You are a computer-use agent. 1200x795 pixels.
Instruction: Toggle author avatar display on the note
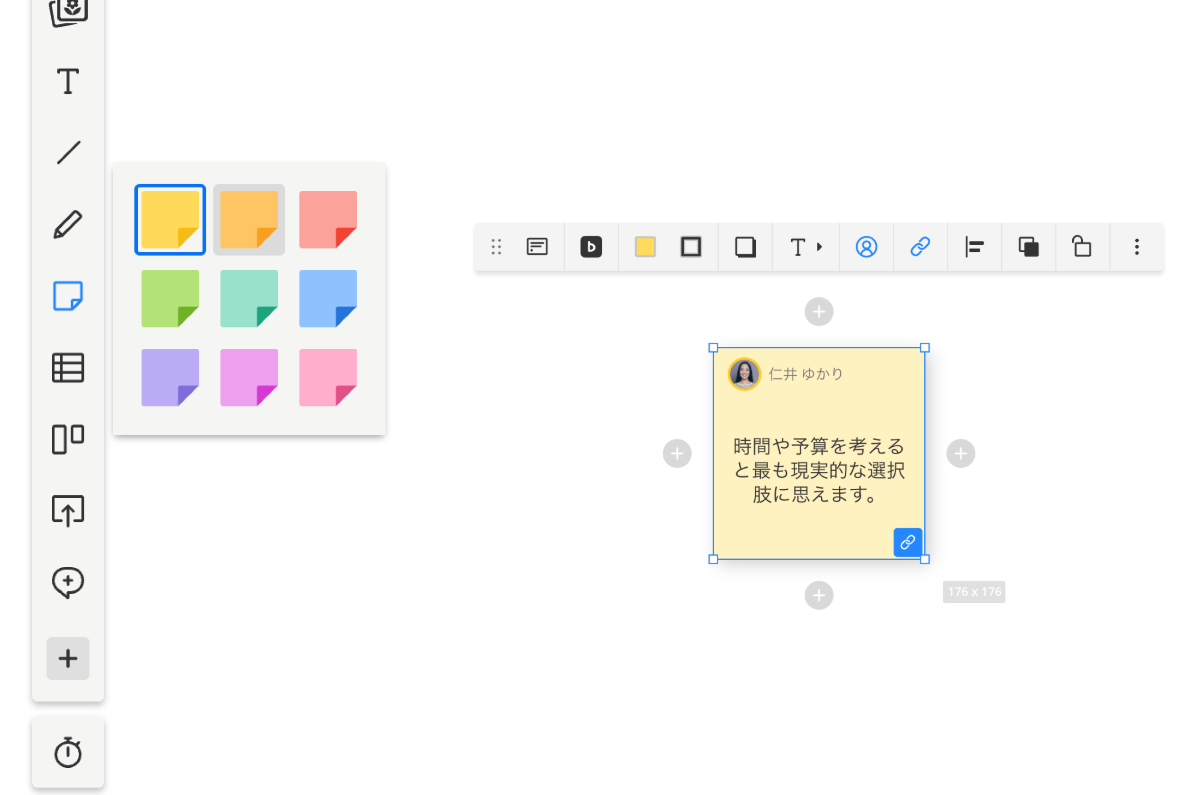[866, 246]
